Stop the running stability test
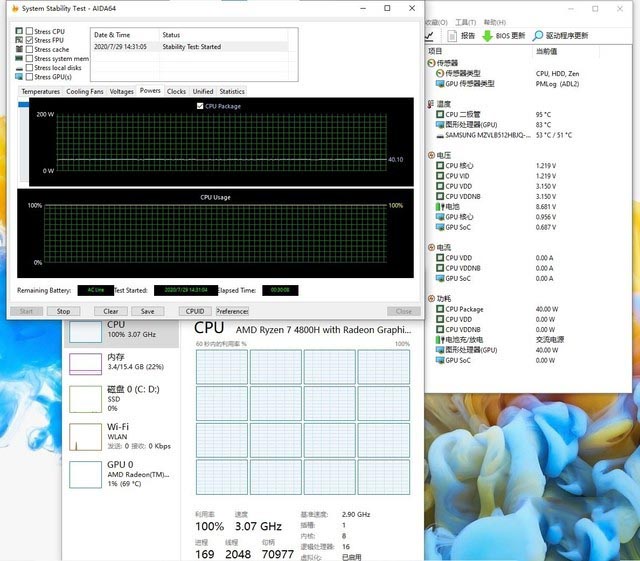 (x=63, y=311)
